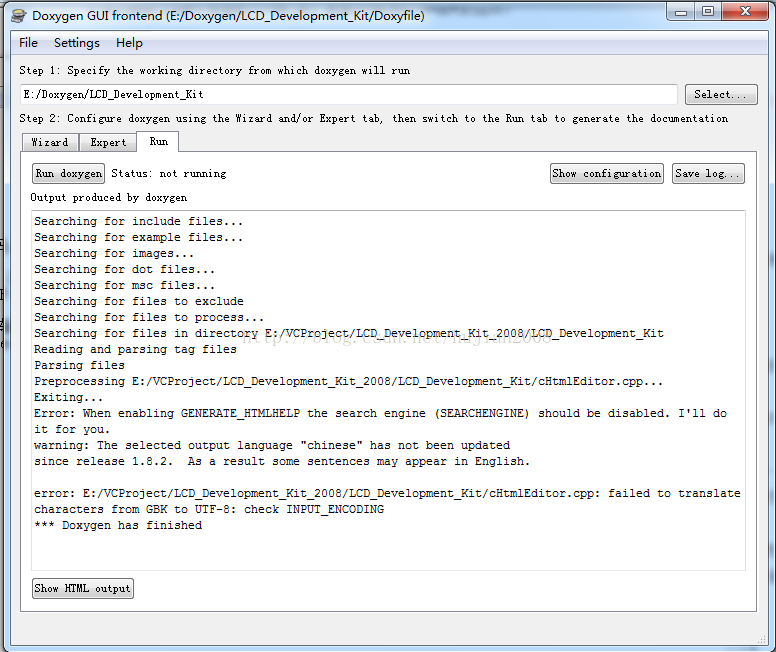
Task: Open the File menu
Action: (28, 43)
